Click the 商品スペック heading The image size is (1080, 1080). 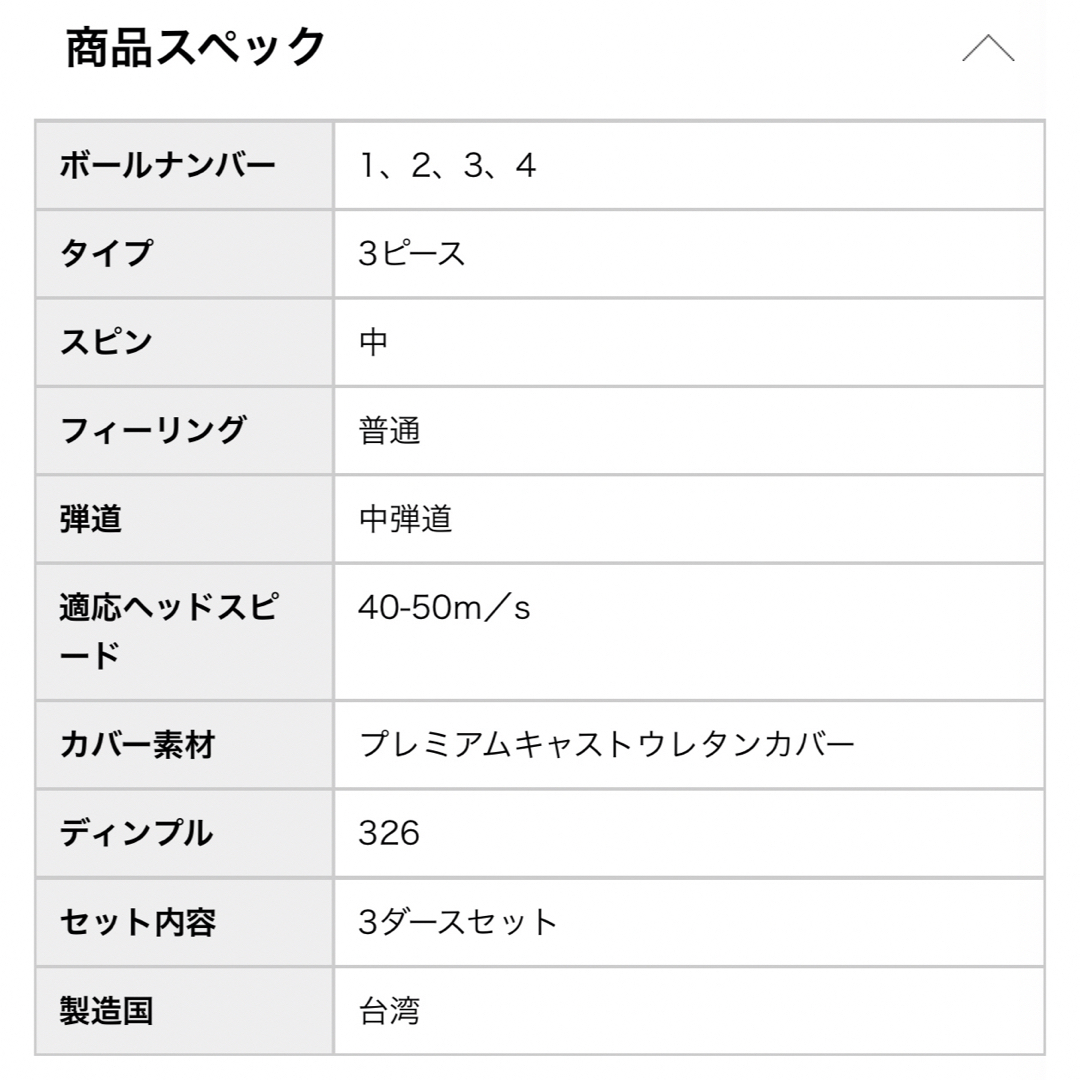[195, 48]
